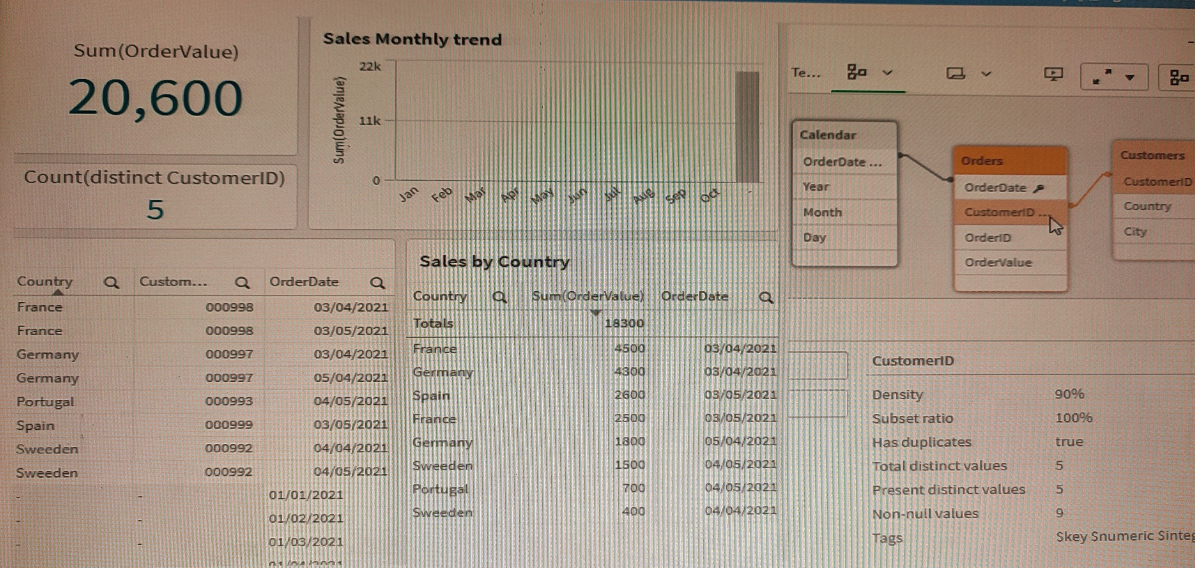This screenshot has width=1195, height=568.
Task: Click the internal table view icon
Action: (x=855, y=73)
